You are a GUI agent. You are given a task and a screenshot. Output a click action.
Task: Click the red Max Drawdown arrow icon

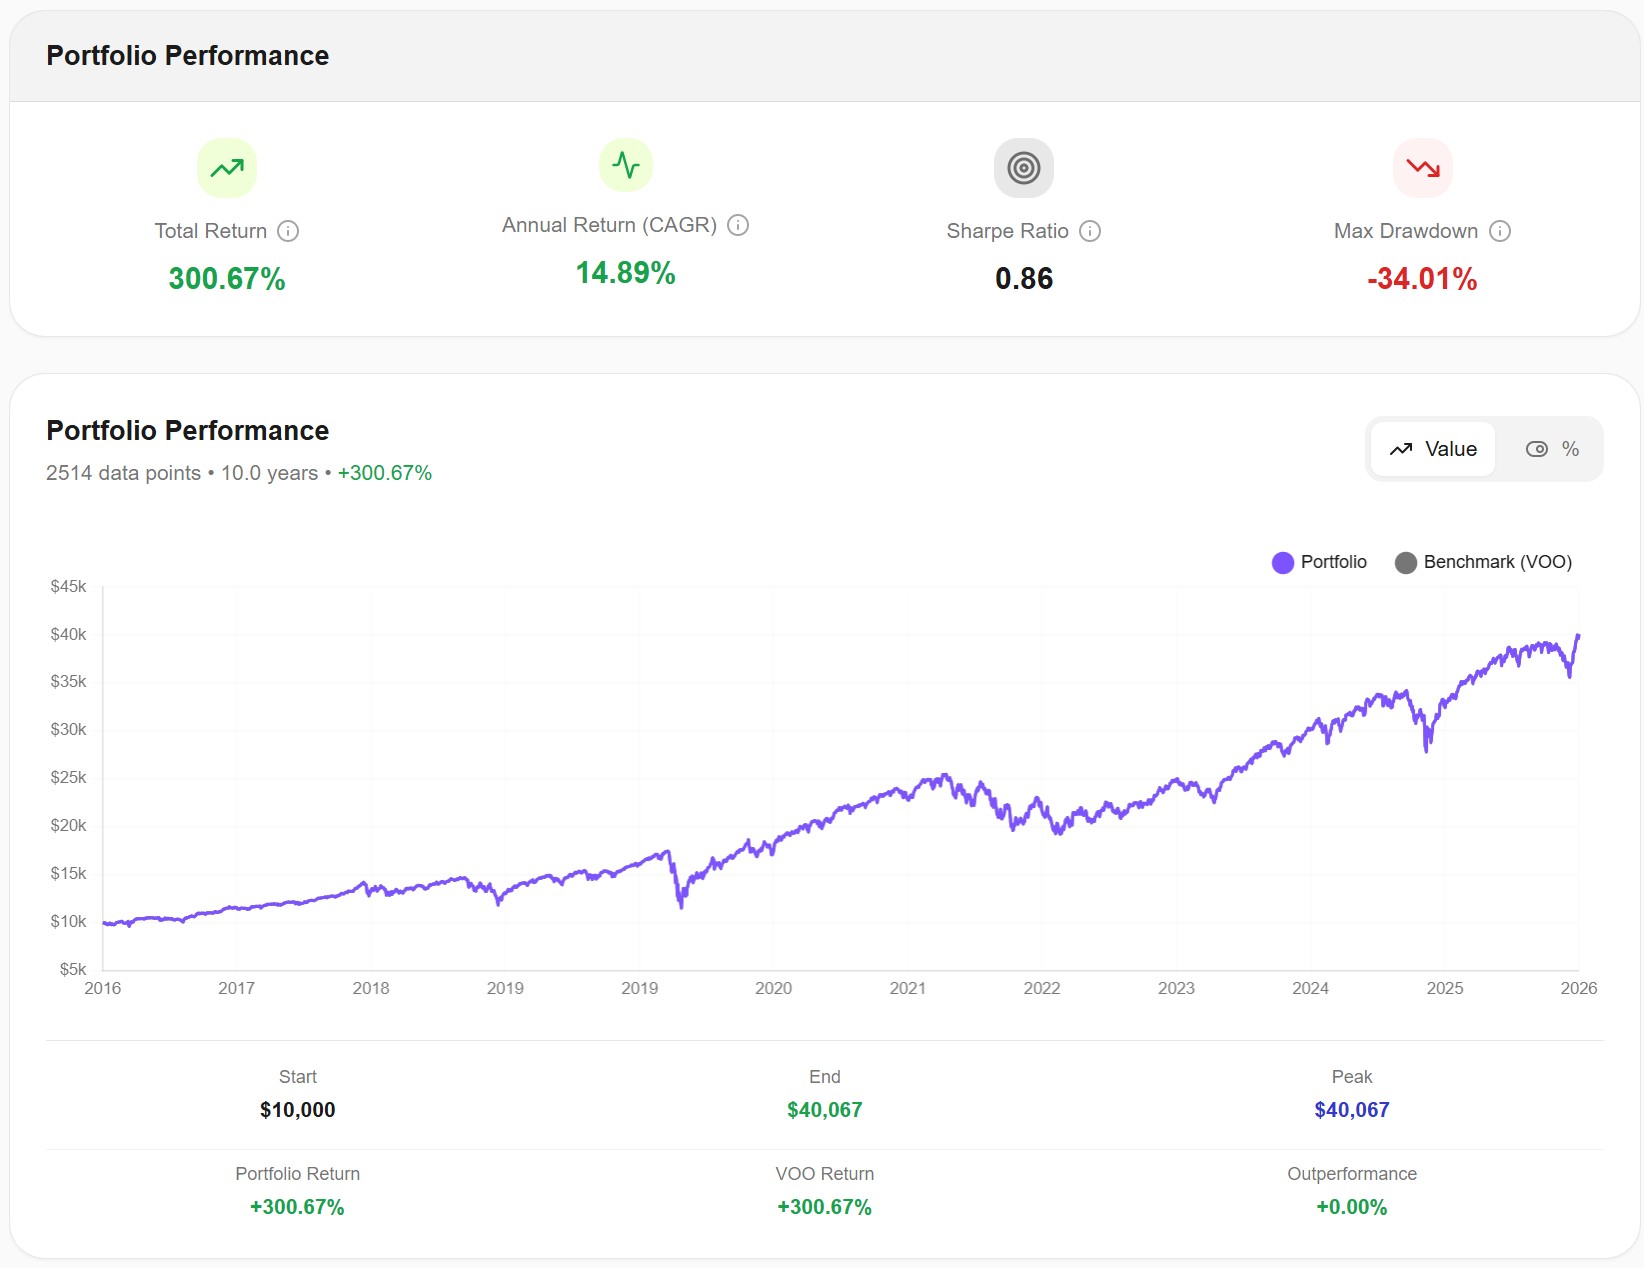click(x=1422, y=167)
